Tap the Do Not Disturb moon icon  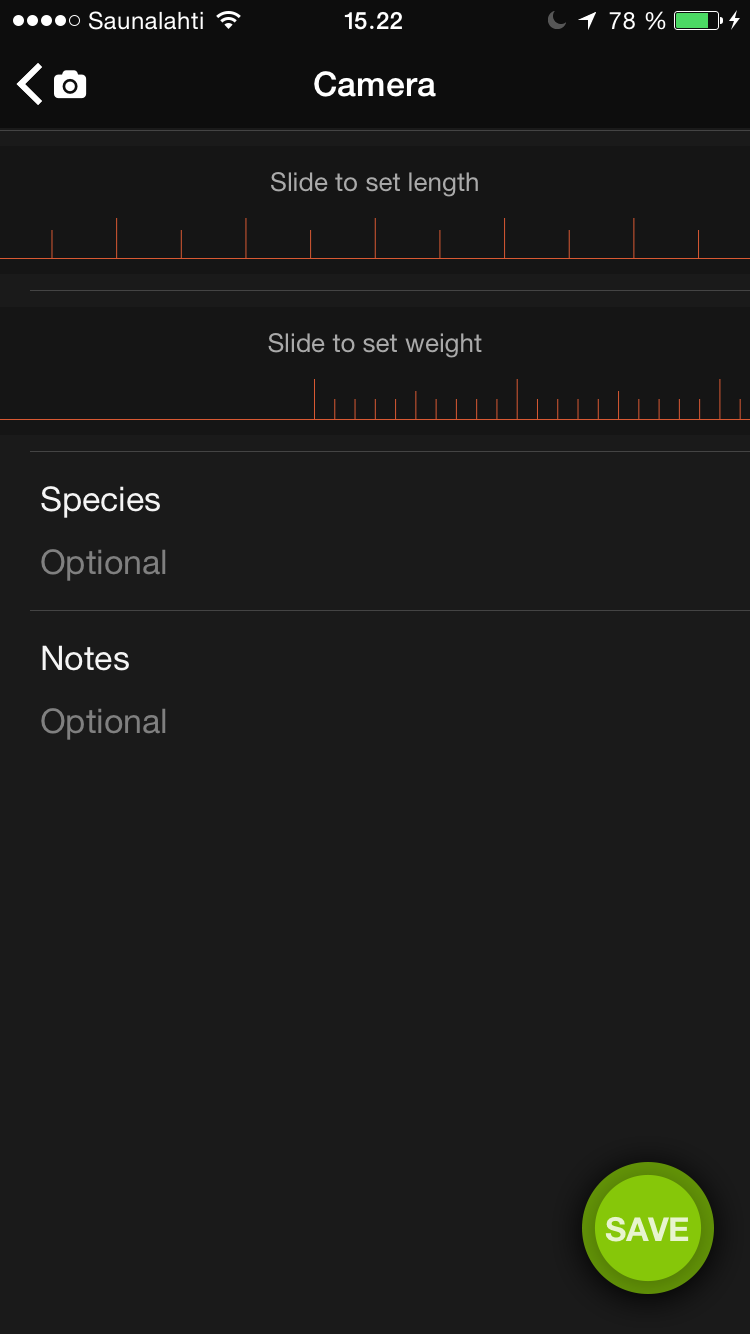click(557, 21)
